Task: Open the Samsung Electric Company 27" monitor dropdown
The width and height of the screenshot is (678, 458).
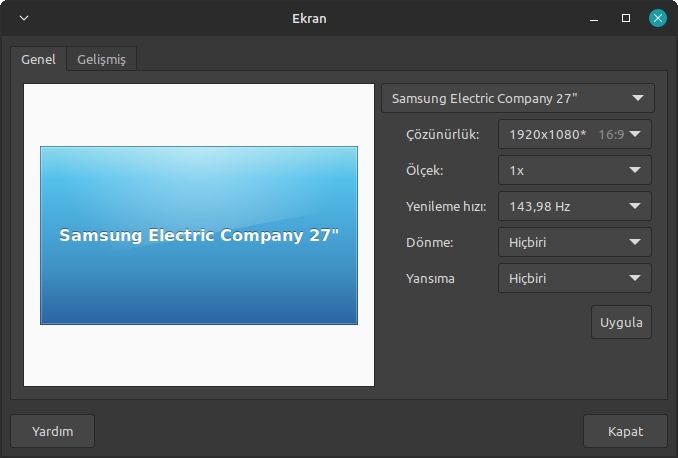Action: click(x=518, y=98)
